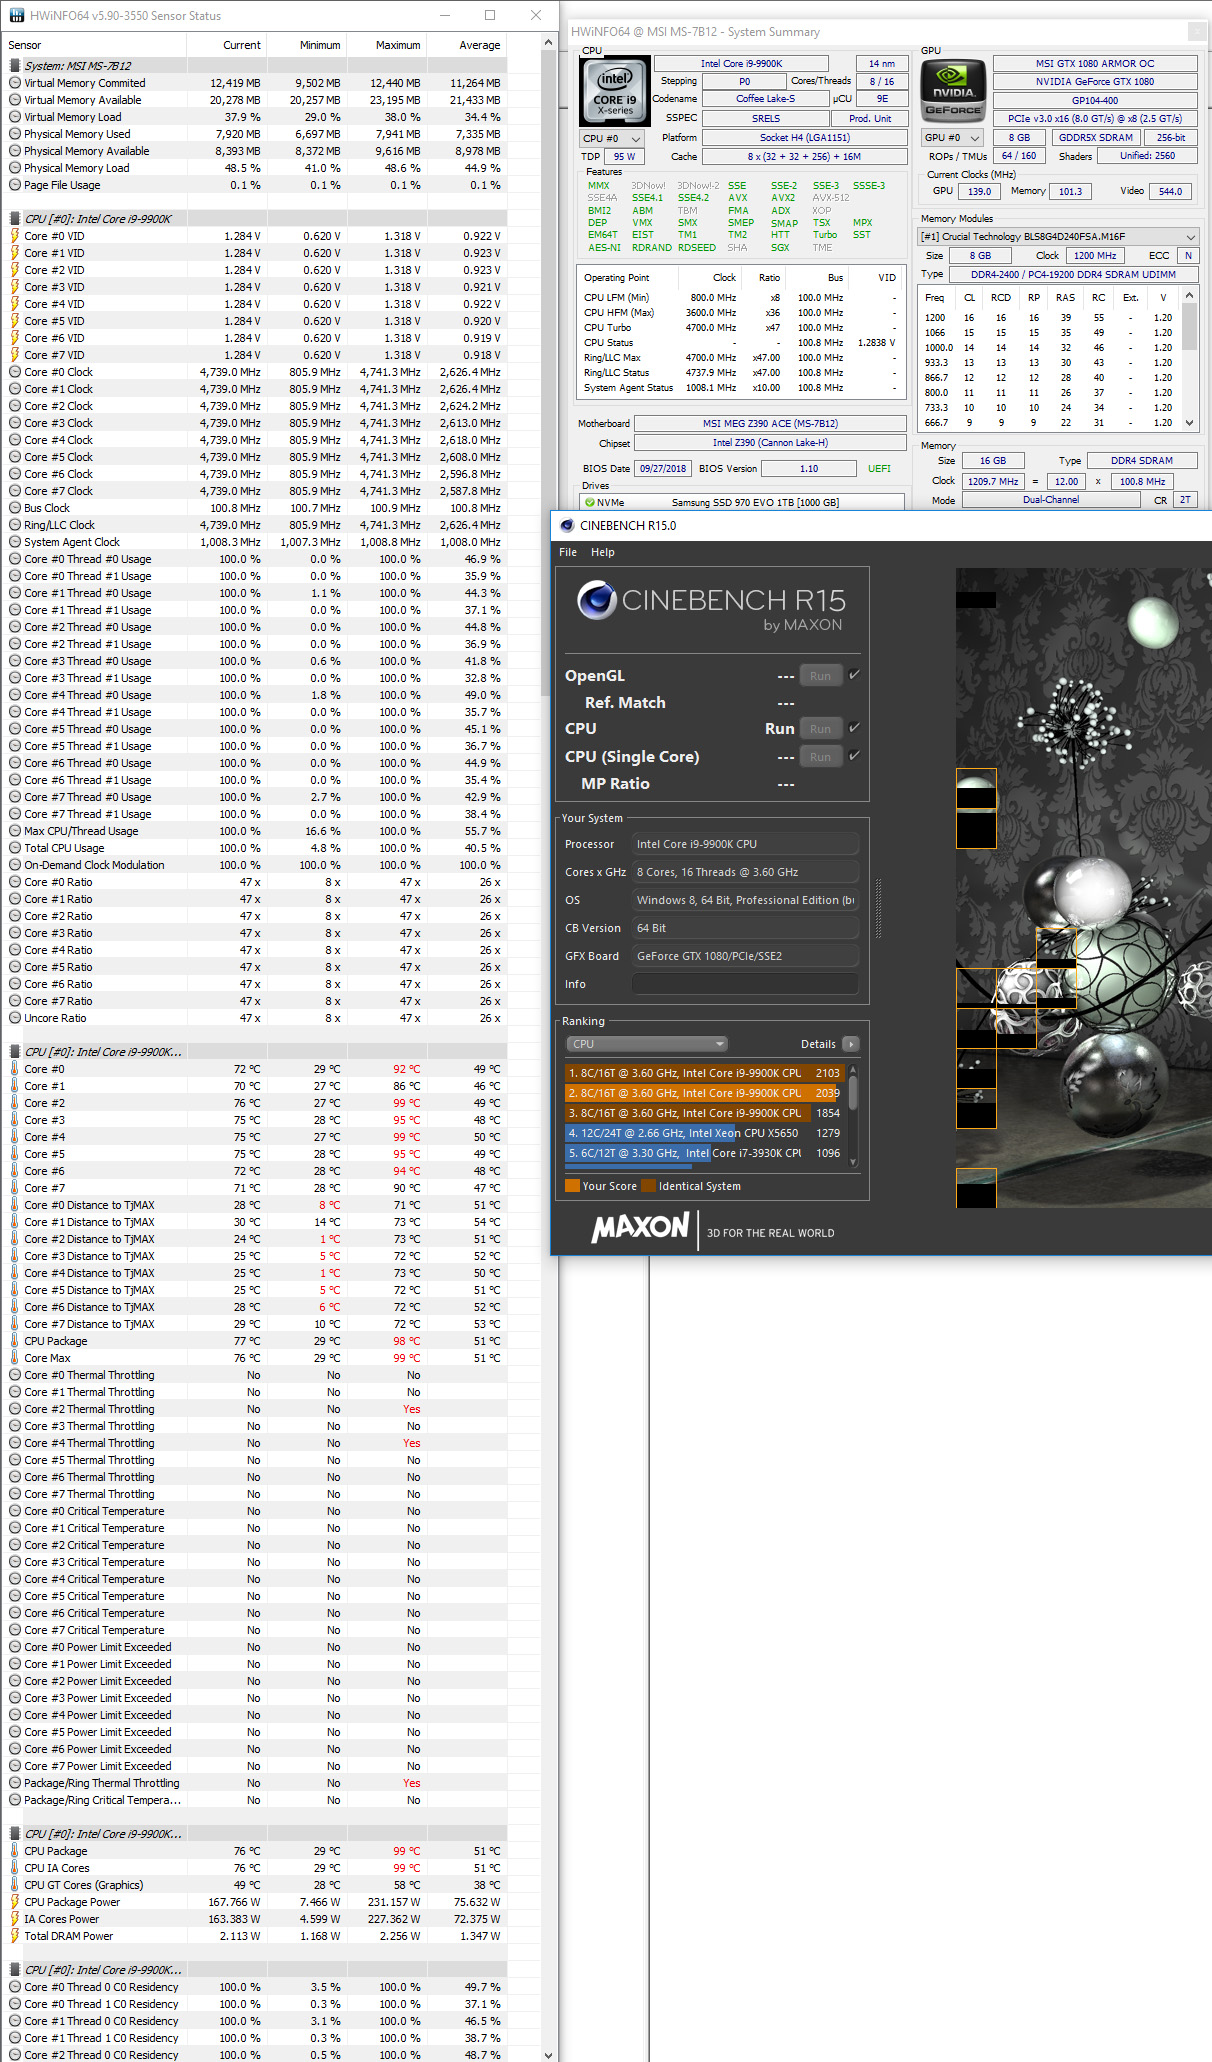This screenshot has height=2062, width=1212.
Task: Click the Core #0 Clock sensor icon
Action: (x=15, y=372)
